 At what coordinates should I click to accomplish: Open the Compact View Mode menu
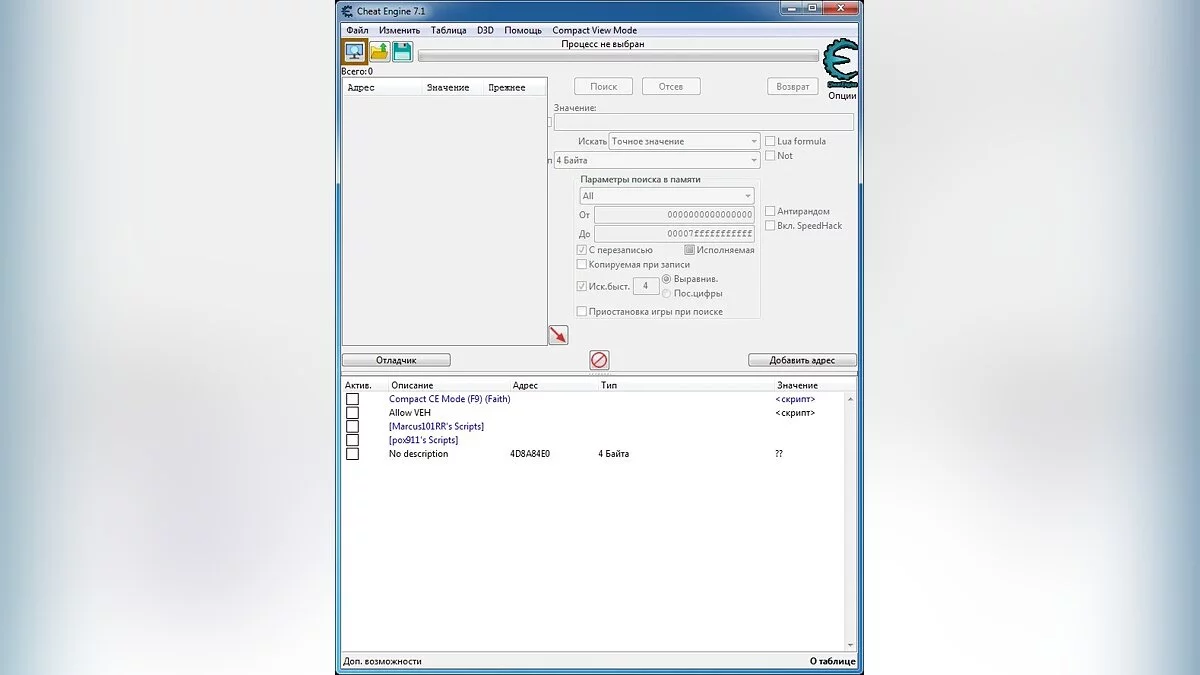tap(595, 30)
